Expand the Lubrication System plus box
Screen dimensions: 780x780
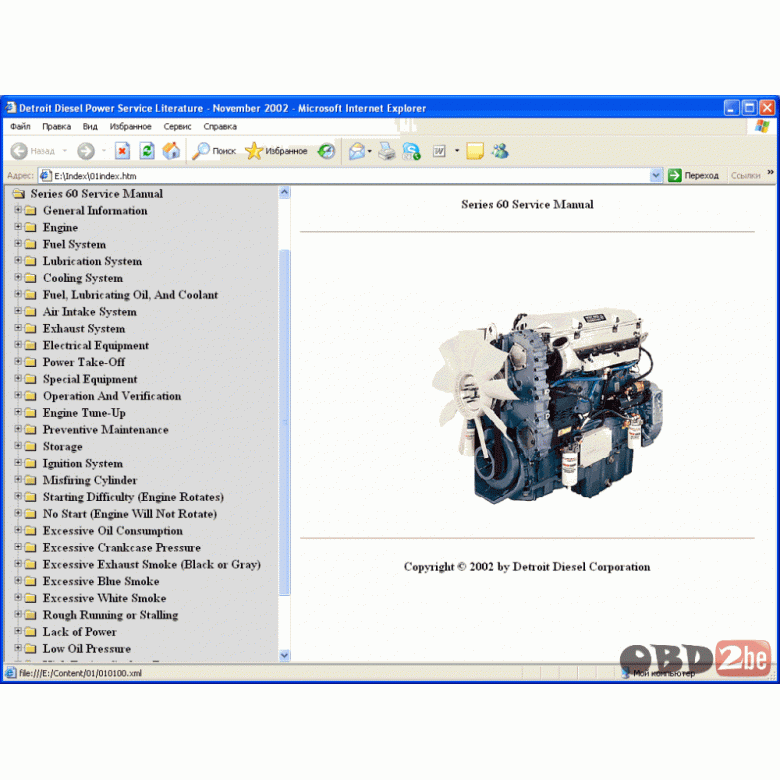click(x=18, y=261)
